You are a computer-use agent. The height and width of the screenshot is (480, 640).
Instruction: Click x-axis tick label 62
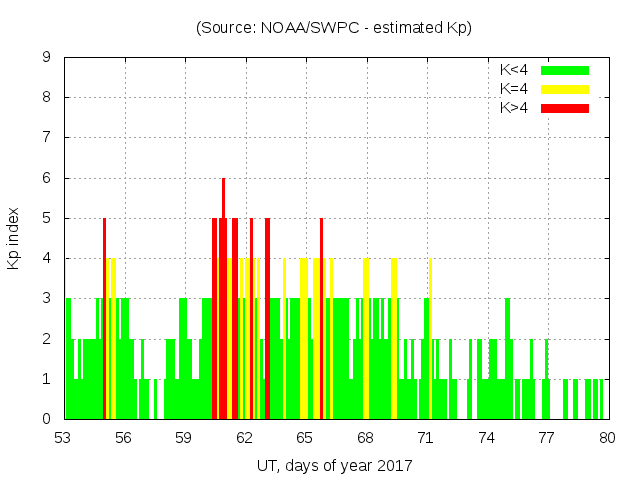244,437
